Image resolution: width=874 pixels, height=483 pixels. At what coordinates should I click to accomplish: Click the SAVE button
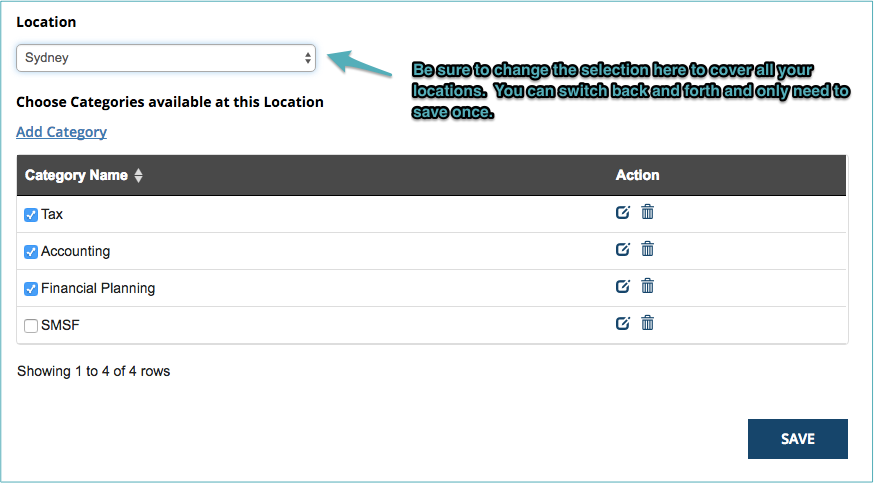[798, 439]
